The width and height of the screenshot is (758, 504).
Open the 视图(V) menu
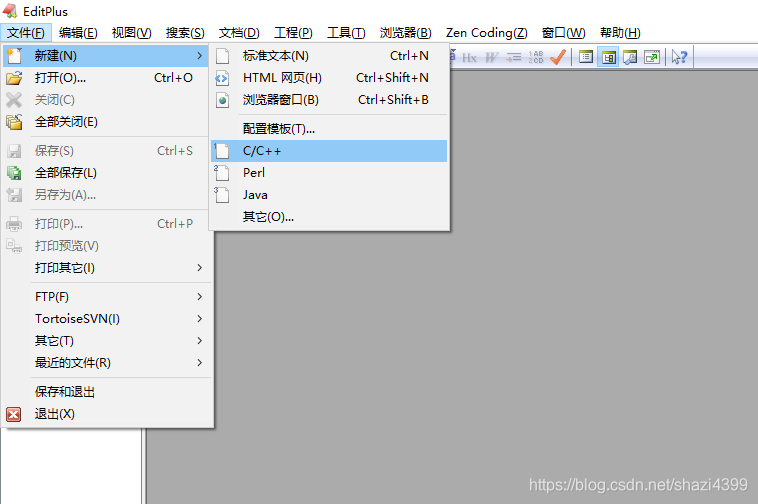point(131,33)
